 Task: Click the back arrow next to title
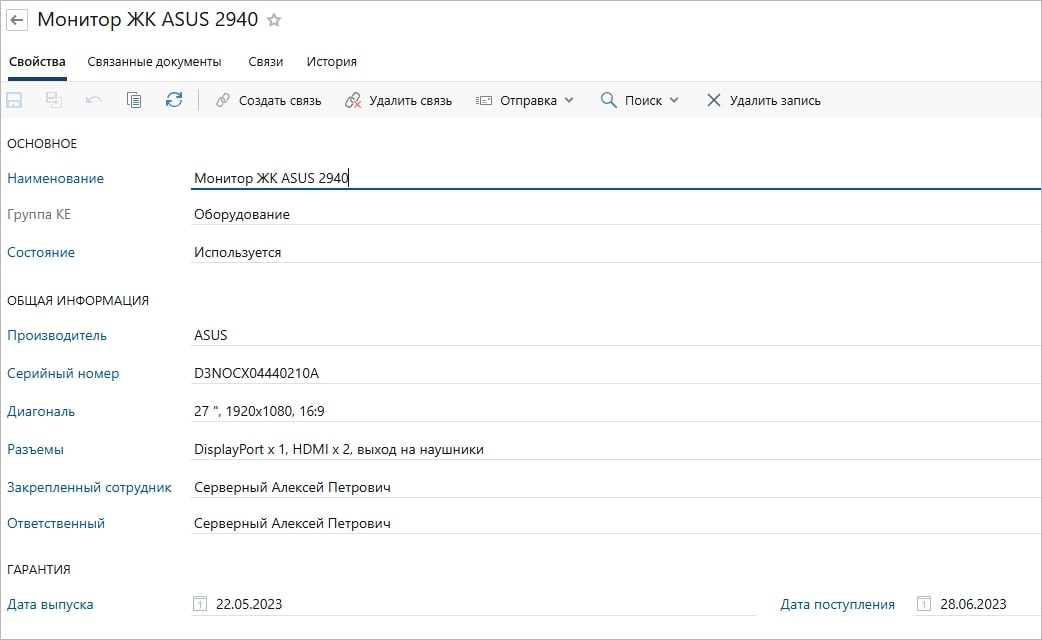point(17,20)
